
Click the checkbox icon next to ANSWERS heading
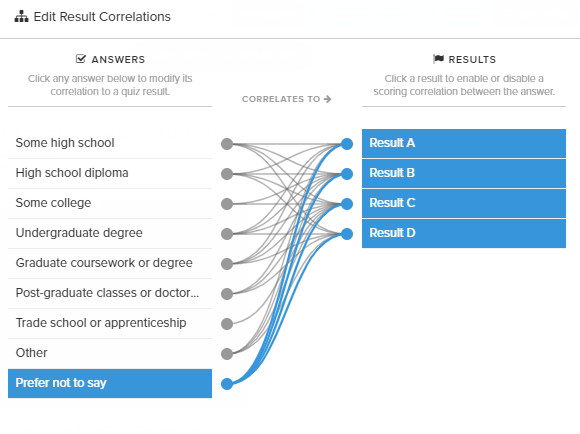click(81, 59)
